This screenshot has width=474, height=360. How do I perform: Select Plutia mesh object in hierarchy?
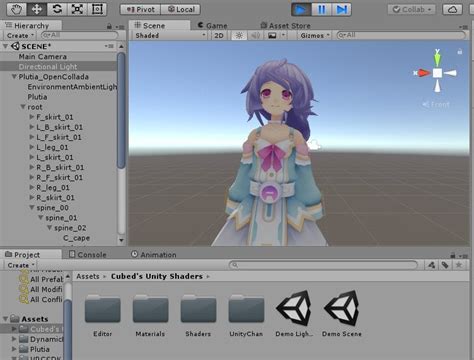tap(37, 97)
